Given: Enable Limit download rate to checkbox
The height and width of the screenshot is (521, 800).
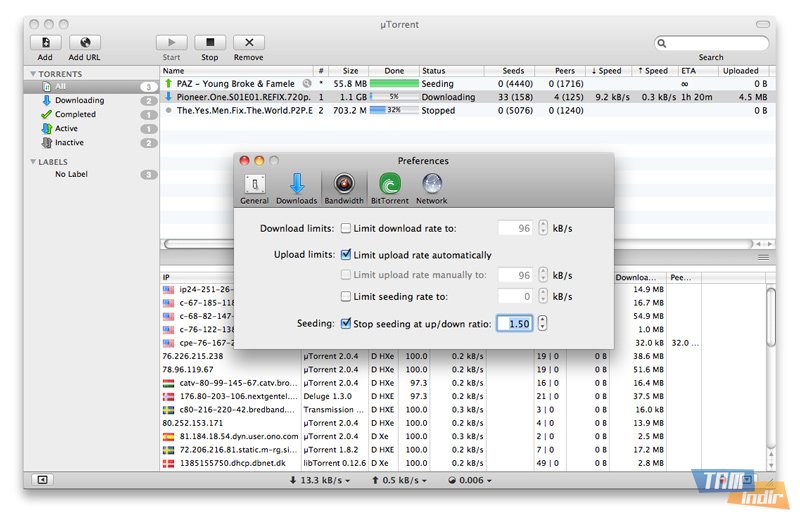Looking at the screenshot, I should pyautogui.click(x=346, y=228).
